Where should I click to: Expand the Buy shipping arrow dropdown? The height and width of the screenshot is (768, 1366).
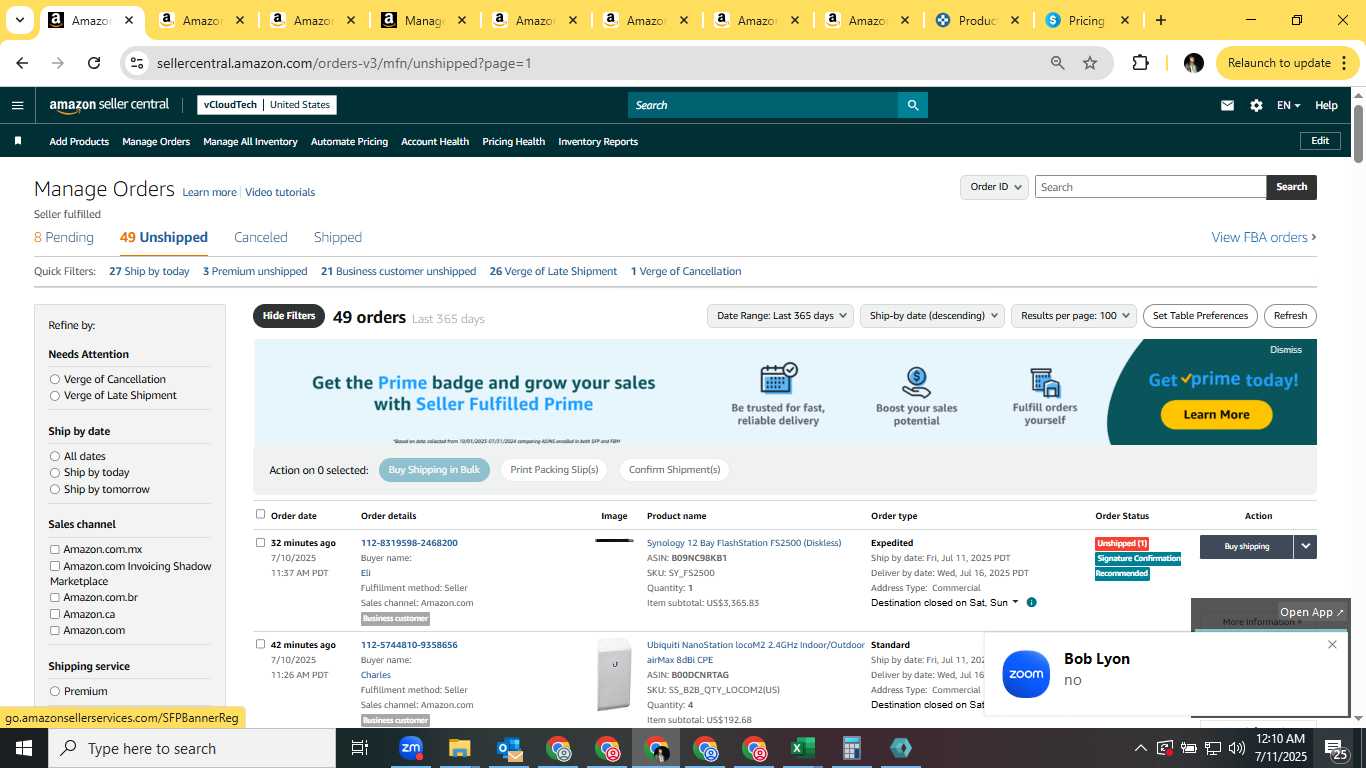[1305, 547]
